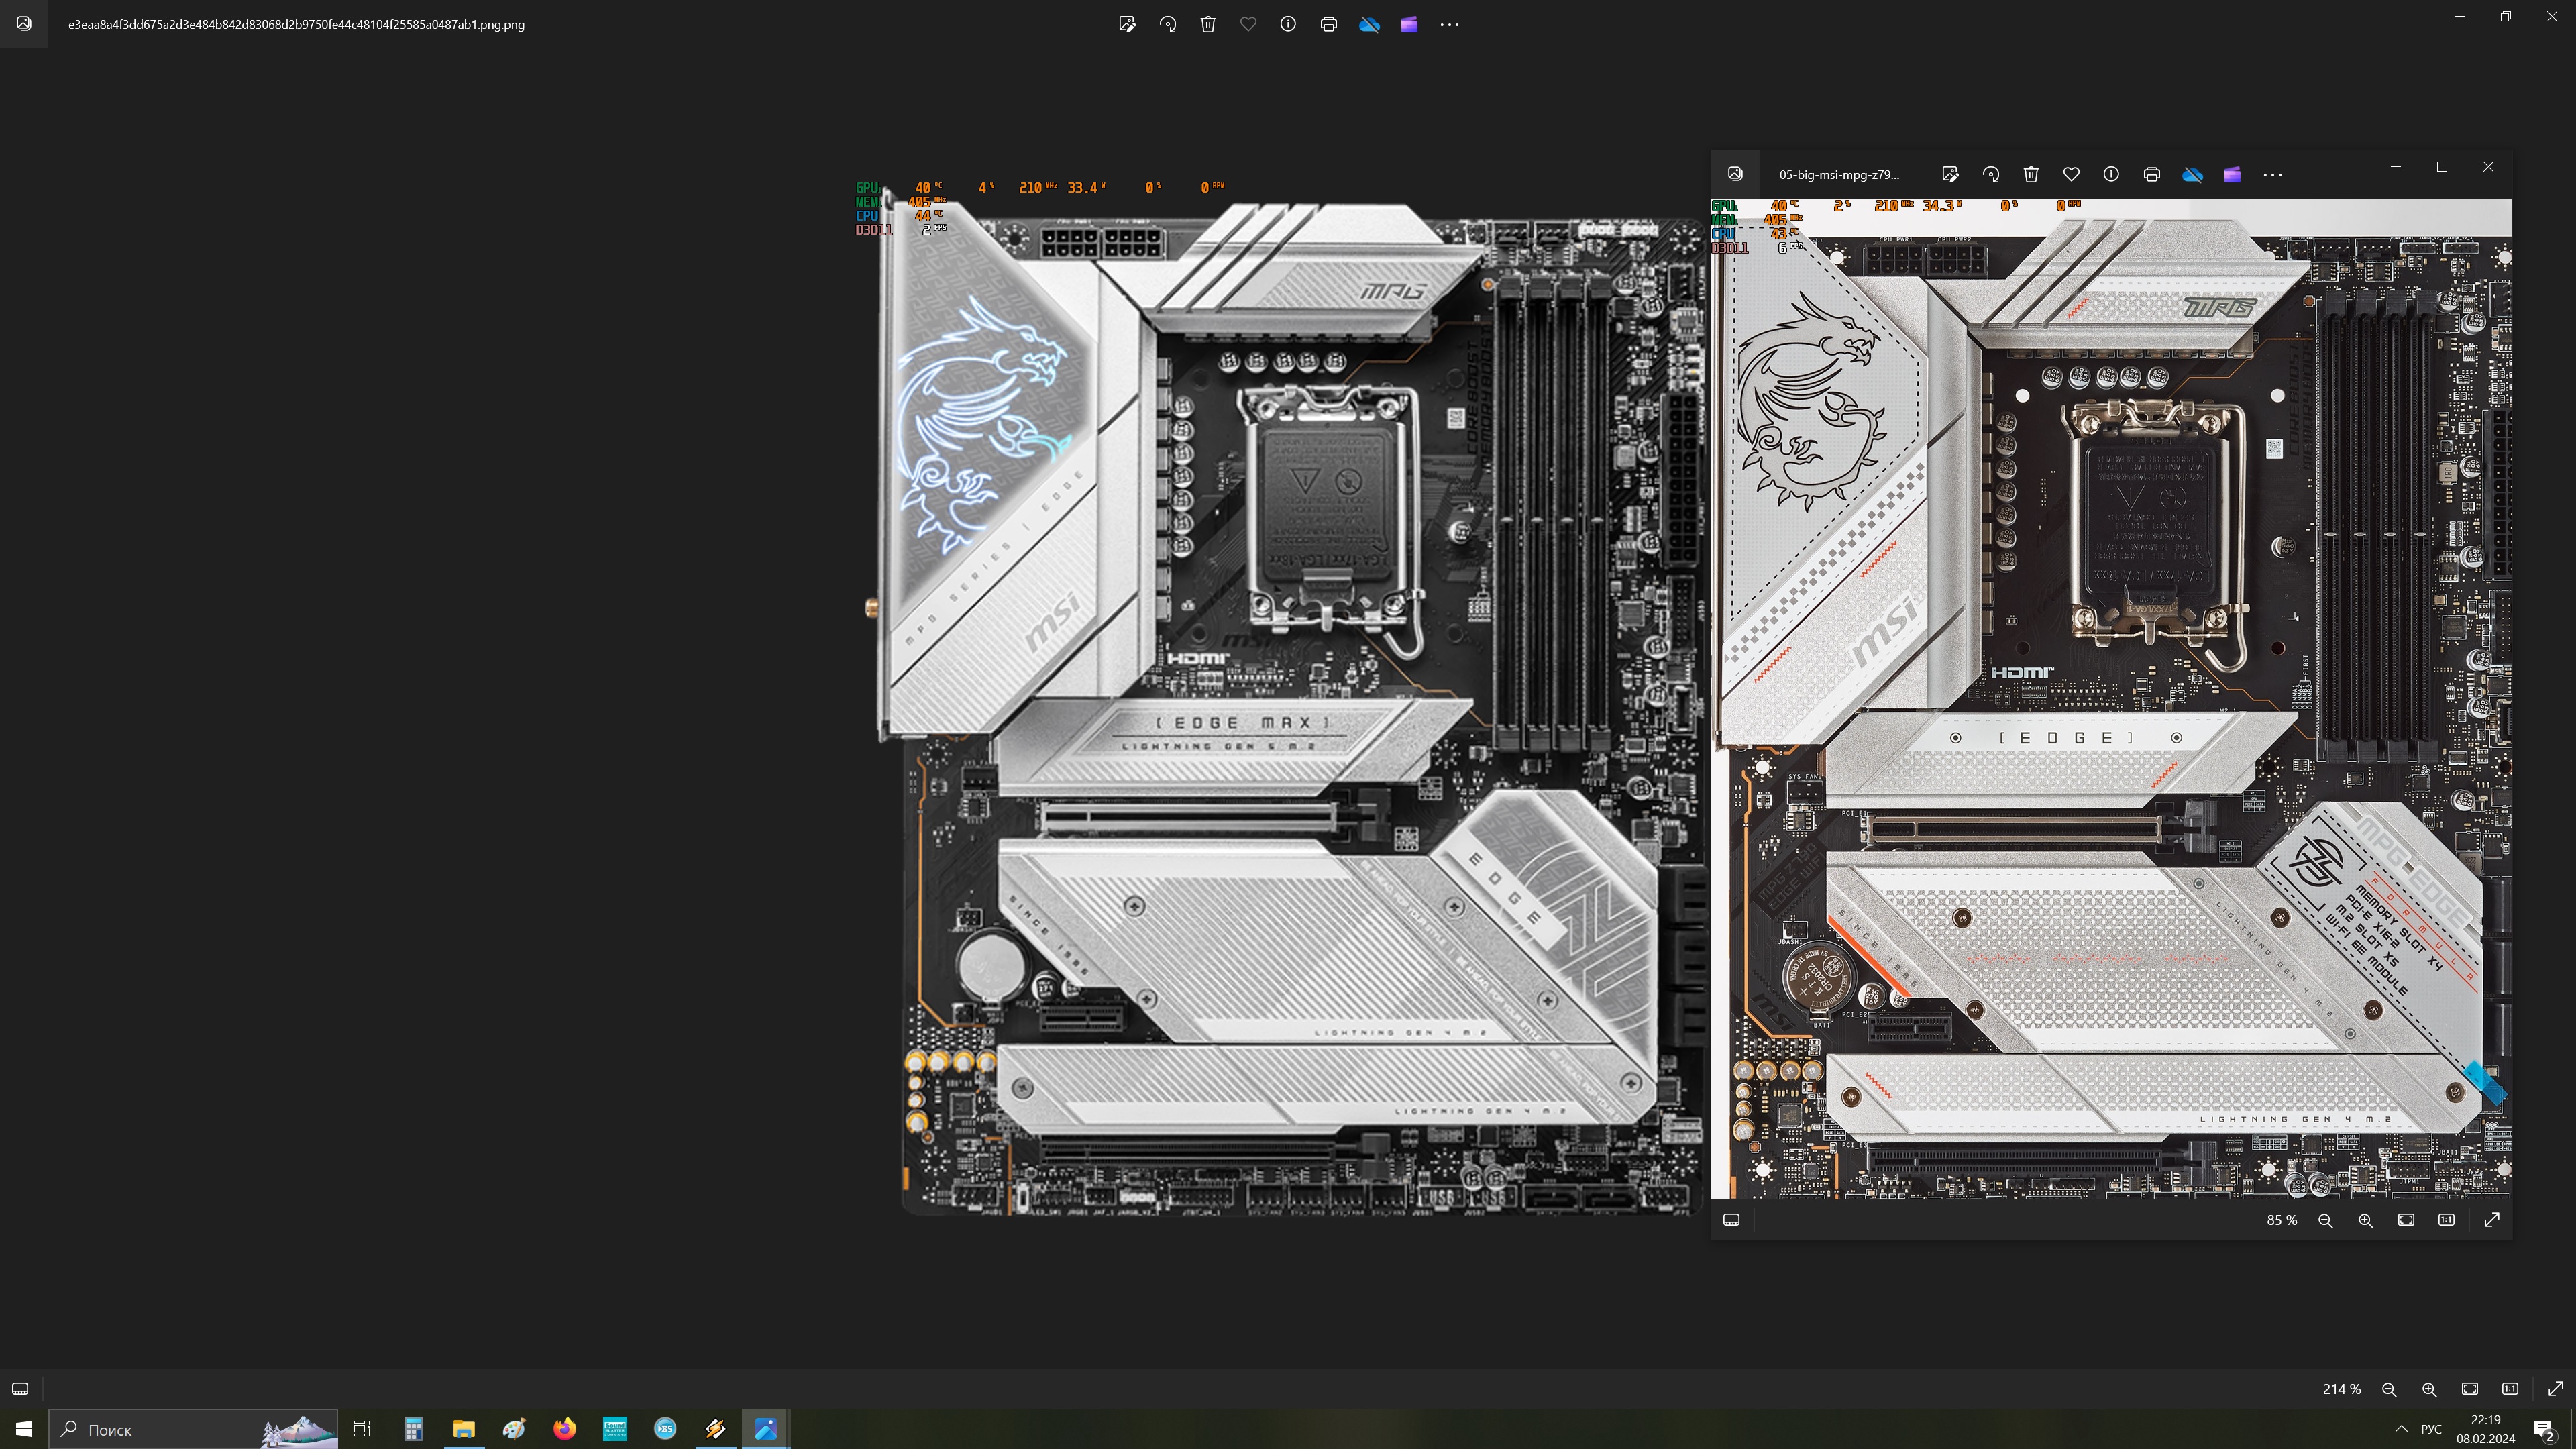Image resolution: width=2576 pixels, height=1449 pixels.
Task: Toggle filmstrip in main window bottom-left
Action: tap(20, 1388)
